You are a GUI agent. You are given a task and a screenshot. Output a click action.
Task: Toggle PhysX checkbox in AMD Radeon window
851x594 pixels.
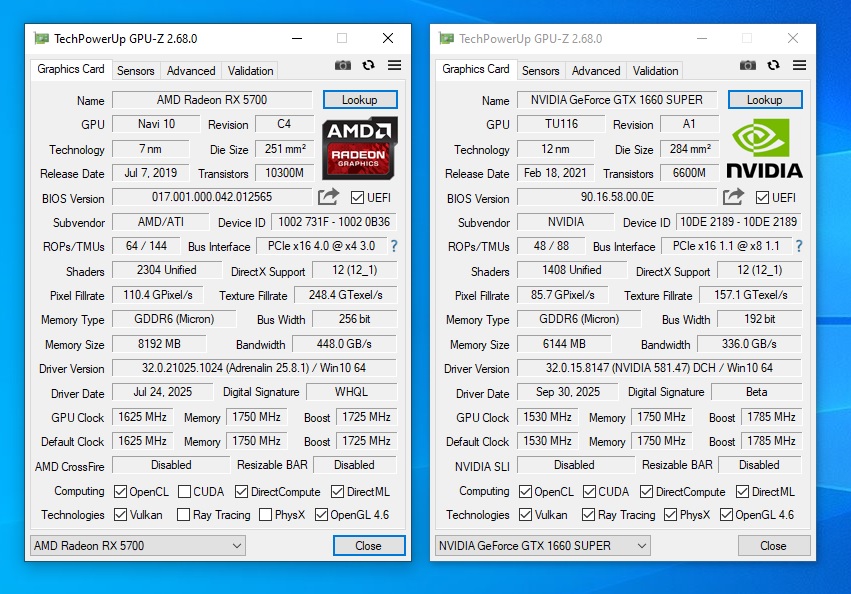click(265, 514)
